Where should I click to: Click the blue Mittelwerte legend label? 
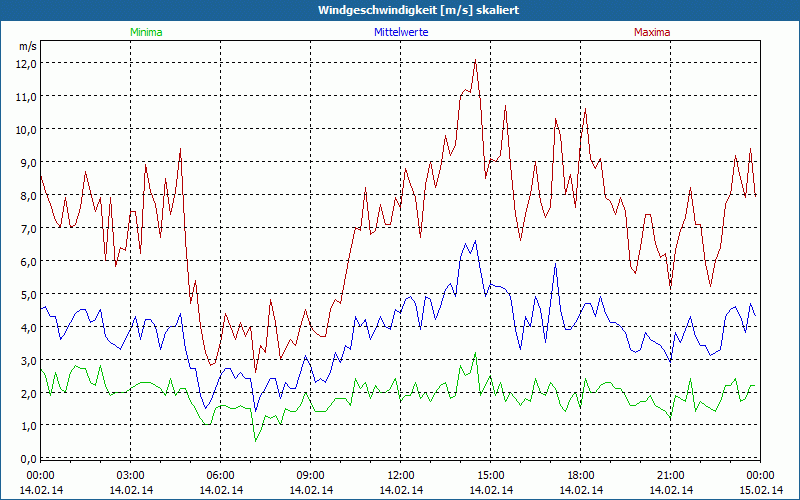click(400, 32)
